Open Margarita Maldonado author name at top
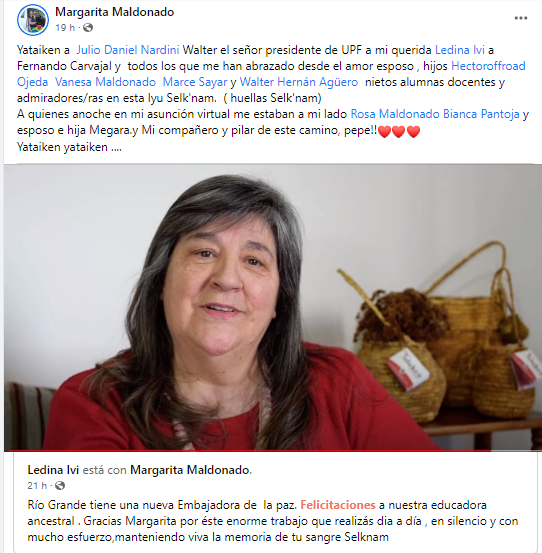The image size is (542, 553). (x=115, y=12)
